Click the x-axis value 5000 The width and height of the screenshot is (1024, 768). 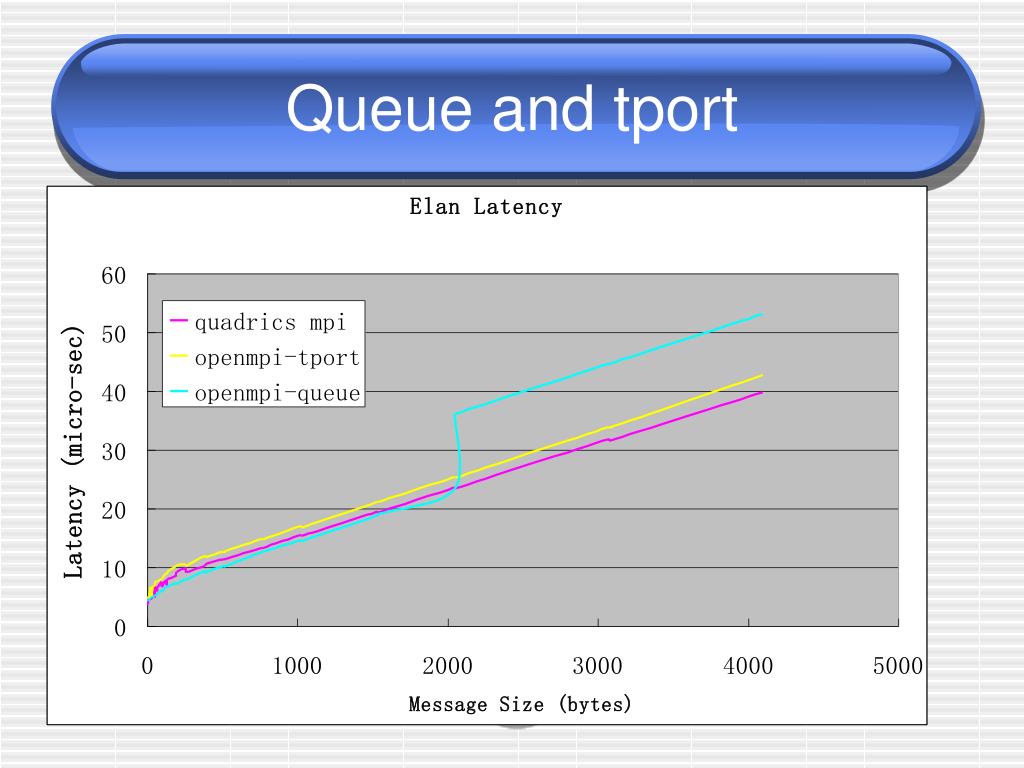pos(898,666)
